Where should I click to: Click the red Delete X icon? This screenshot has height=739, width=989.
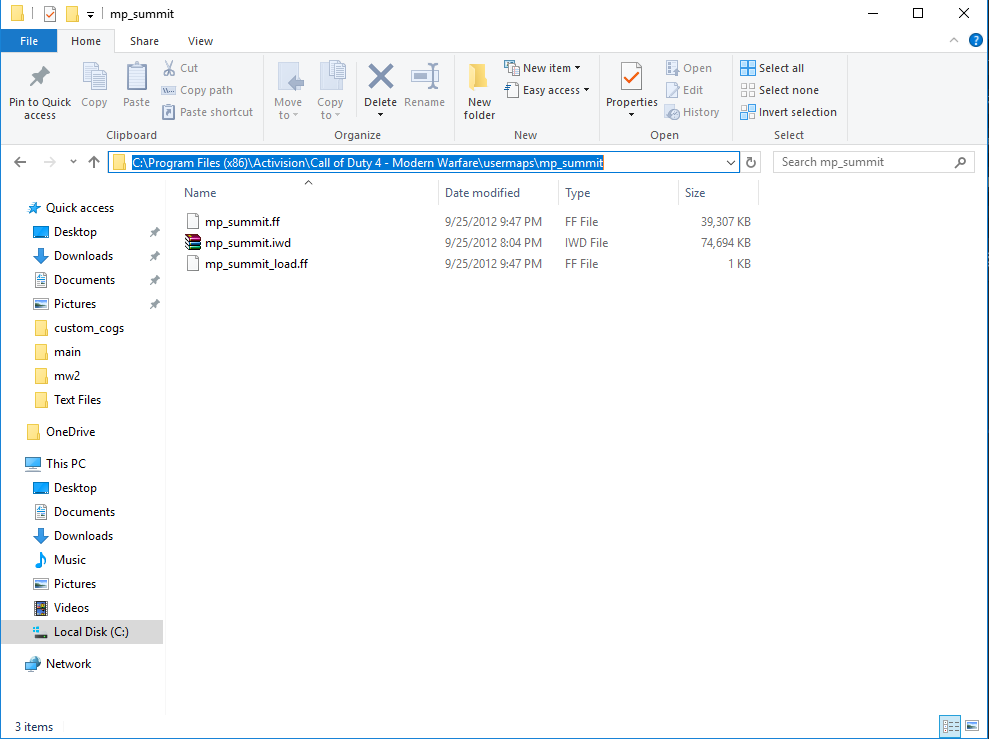[x=380, y=77]
